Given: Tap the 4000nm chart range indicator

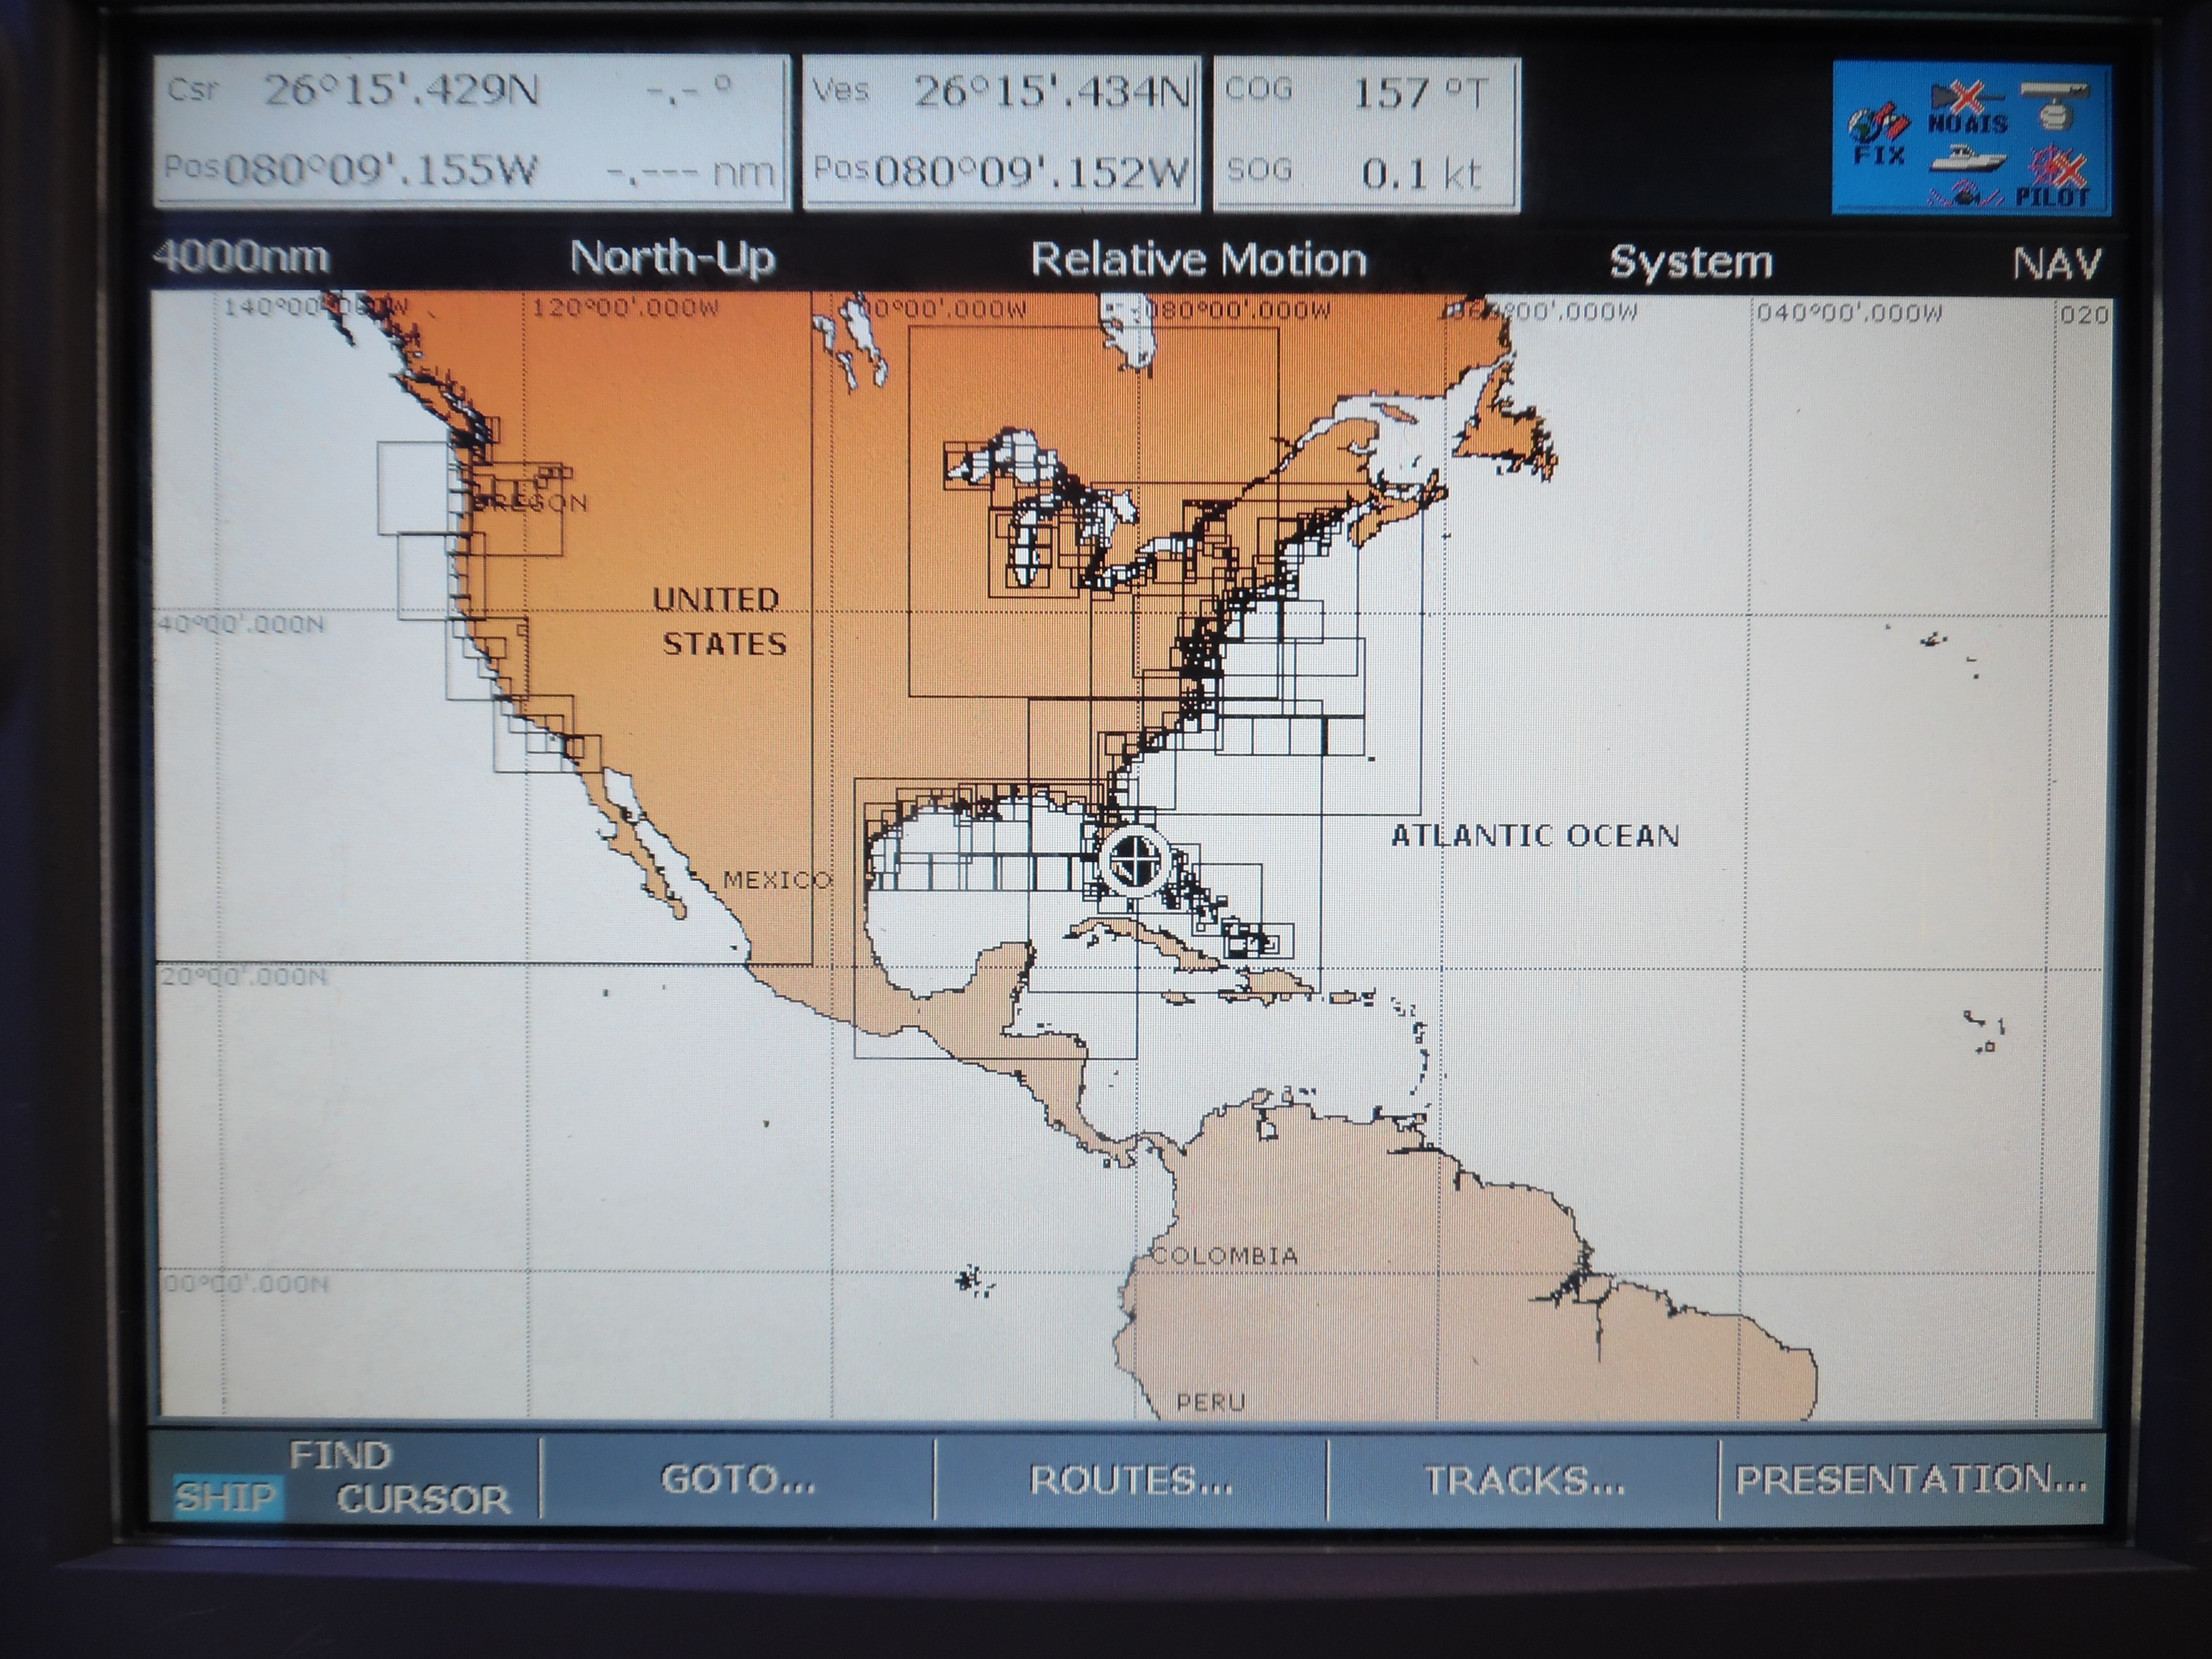Looking at the screenshot, I should 241,257.
